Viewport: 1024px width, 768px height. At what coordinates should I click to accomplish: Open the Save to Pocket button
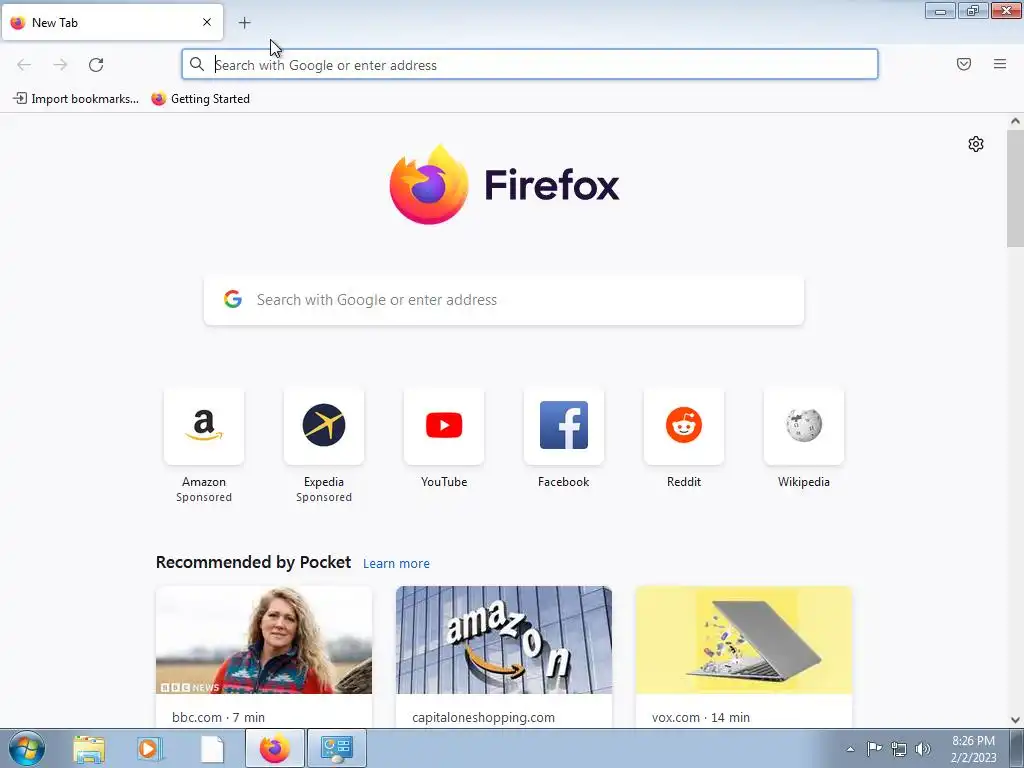964,64
